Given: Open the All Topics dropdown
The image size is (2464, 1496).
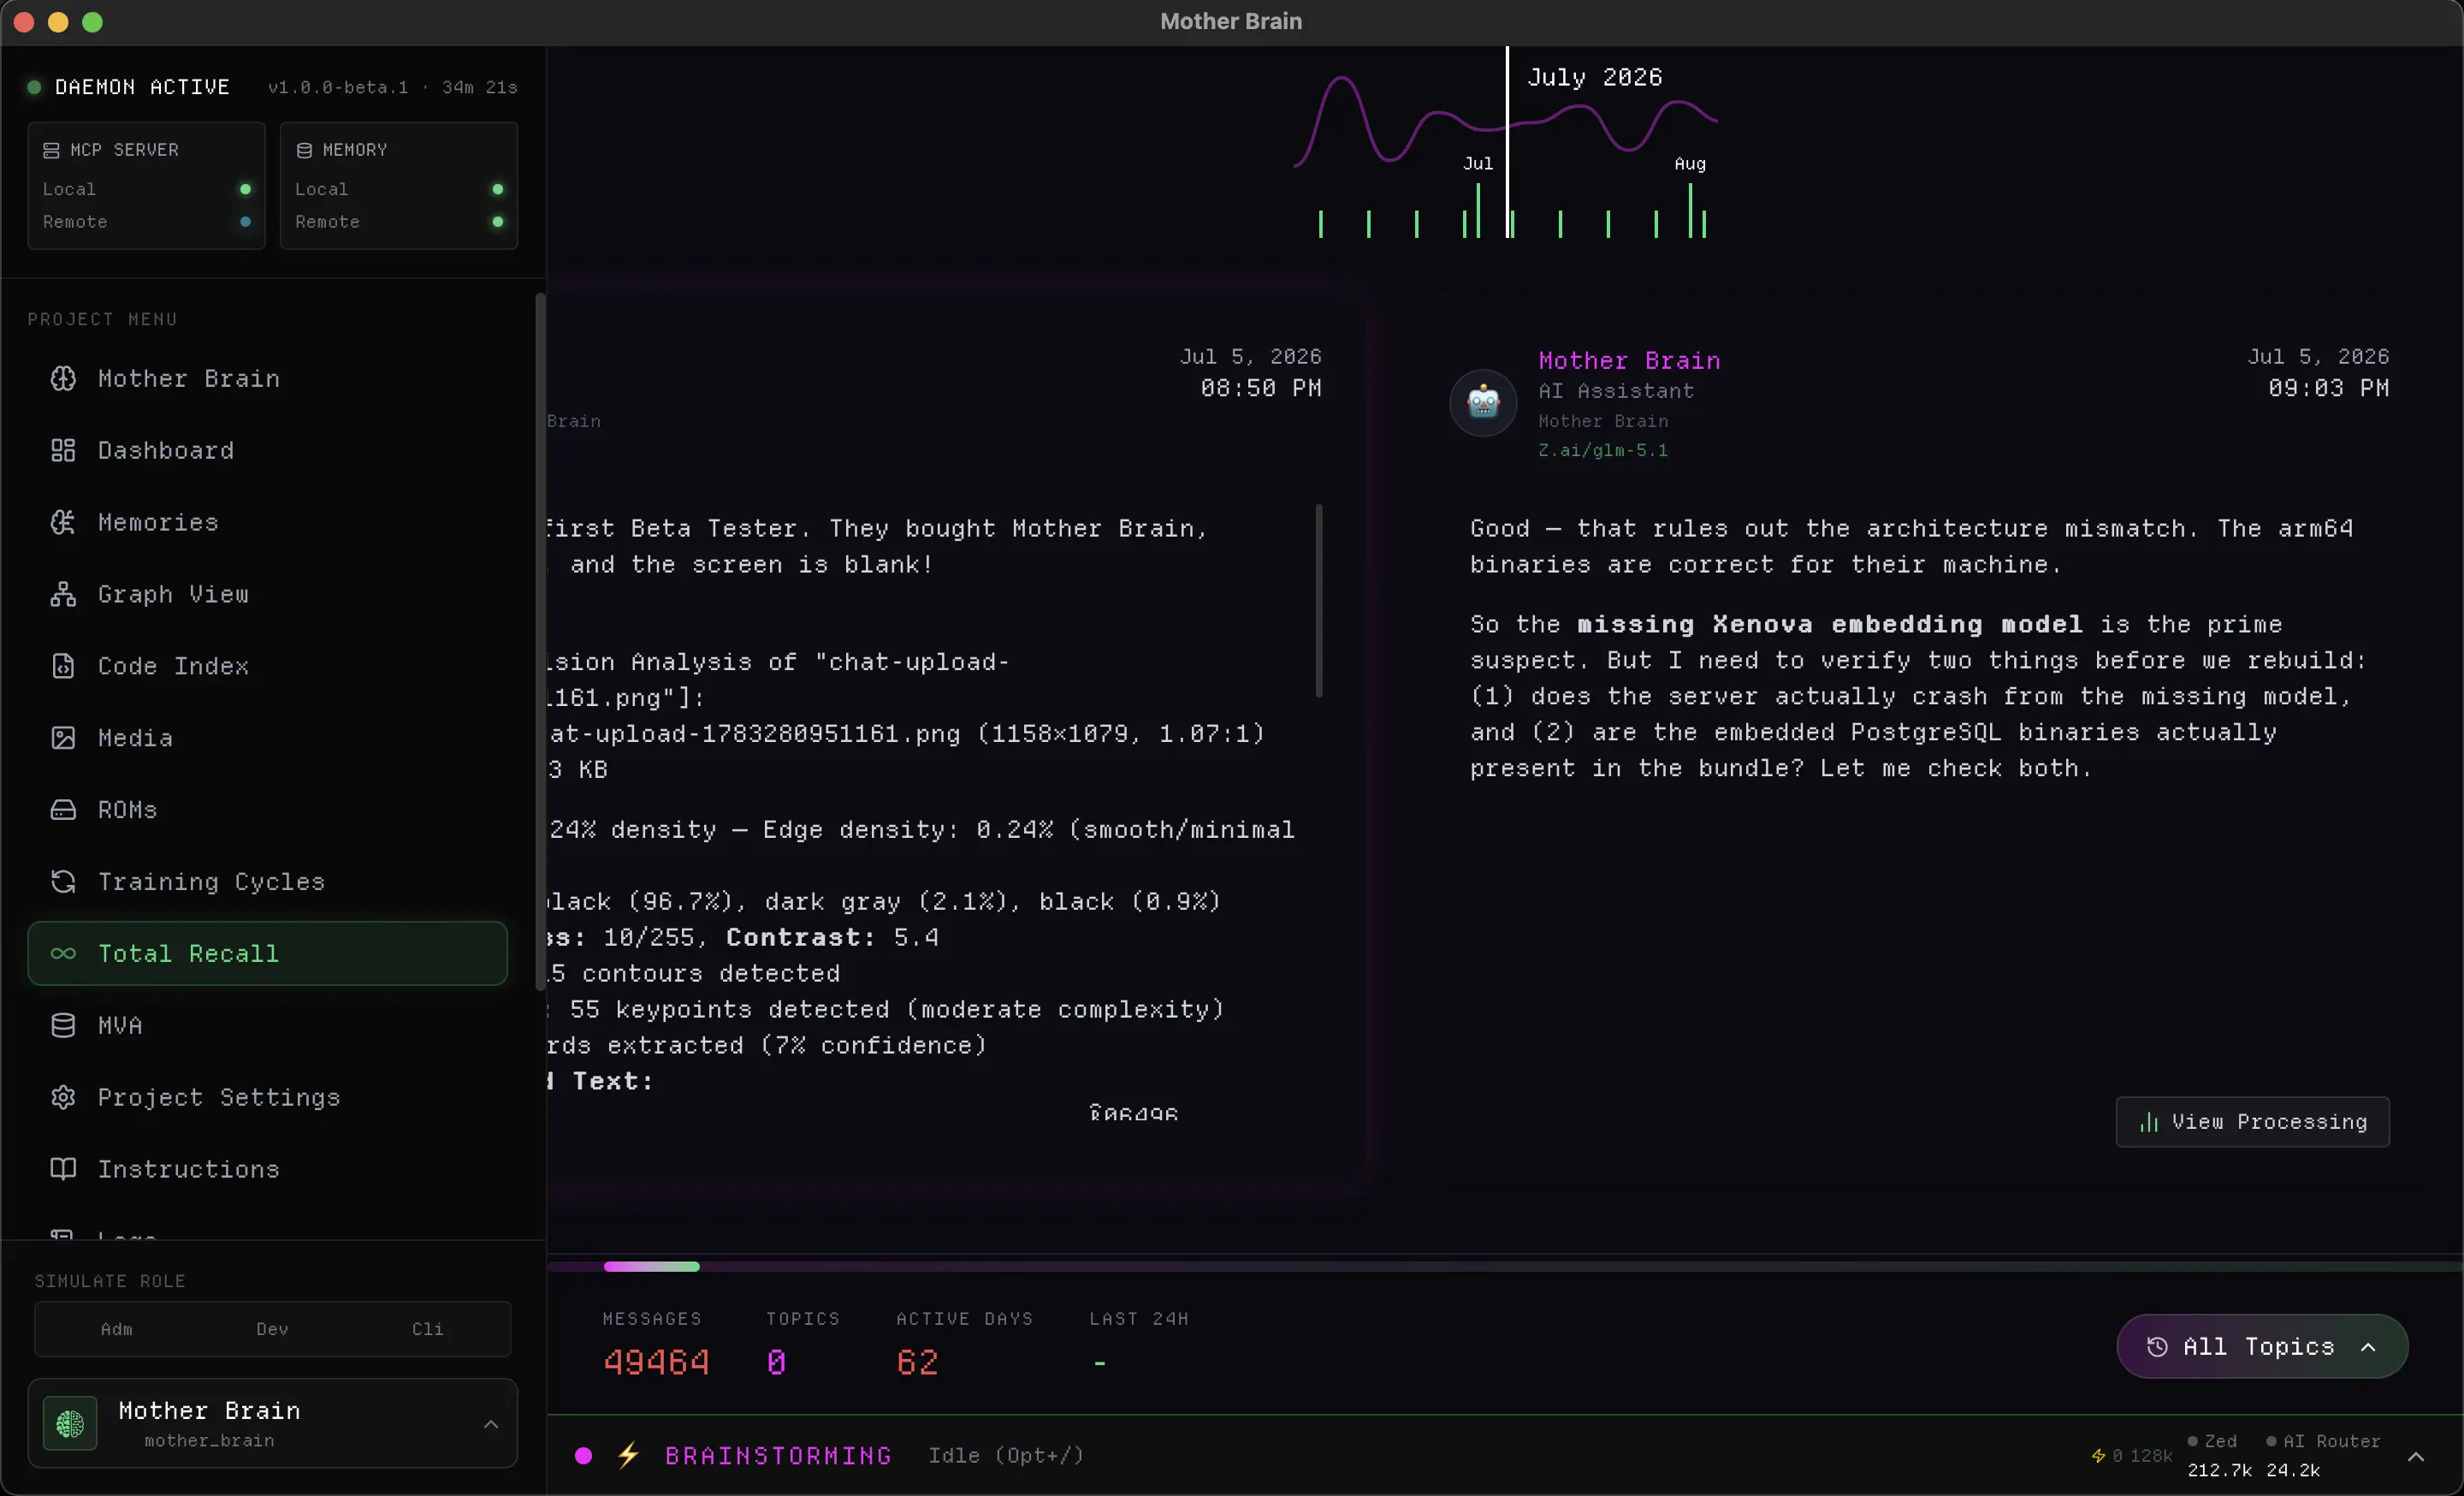Looking at the screenshot, I should (x=2262, y=1346).
